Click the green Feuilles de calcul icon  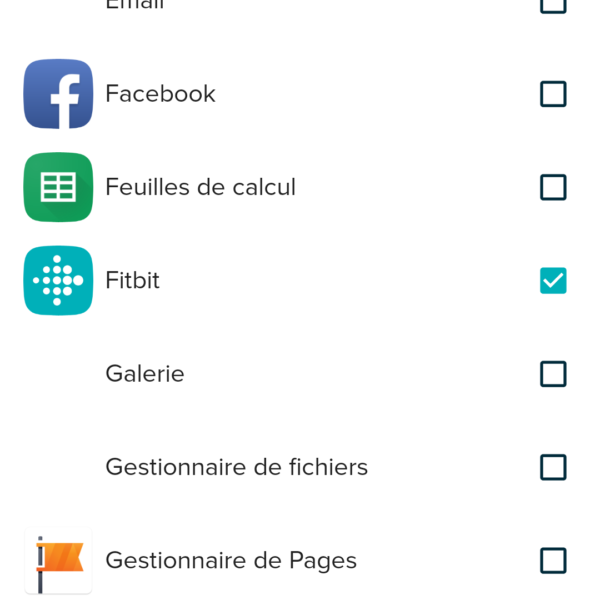coord(58,187)
